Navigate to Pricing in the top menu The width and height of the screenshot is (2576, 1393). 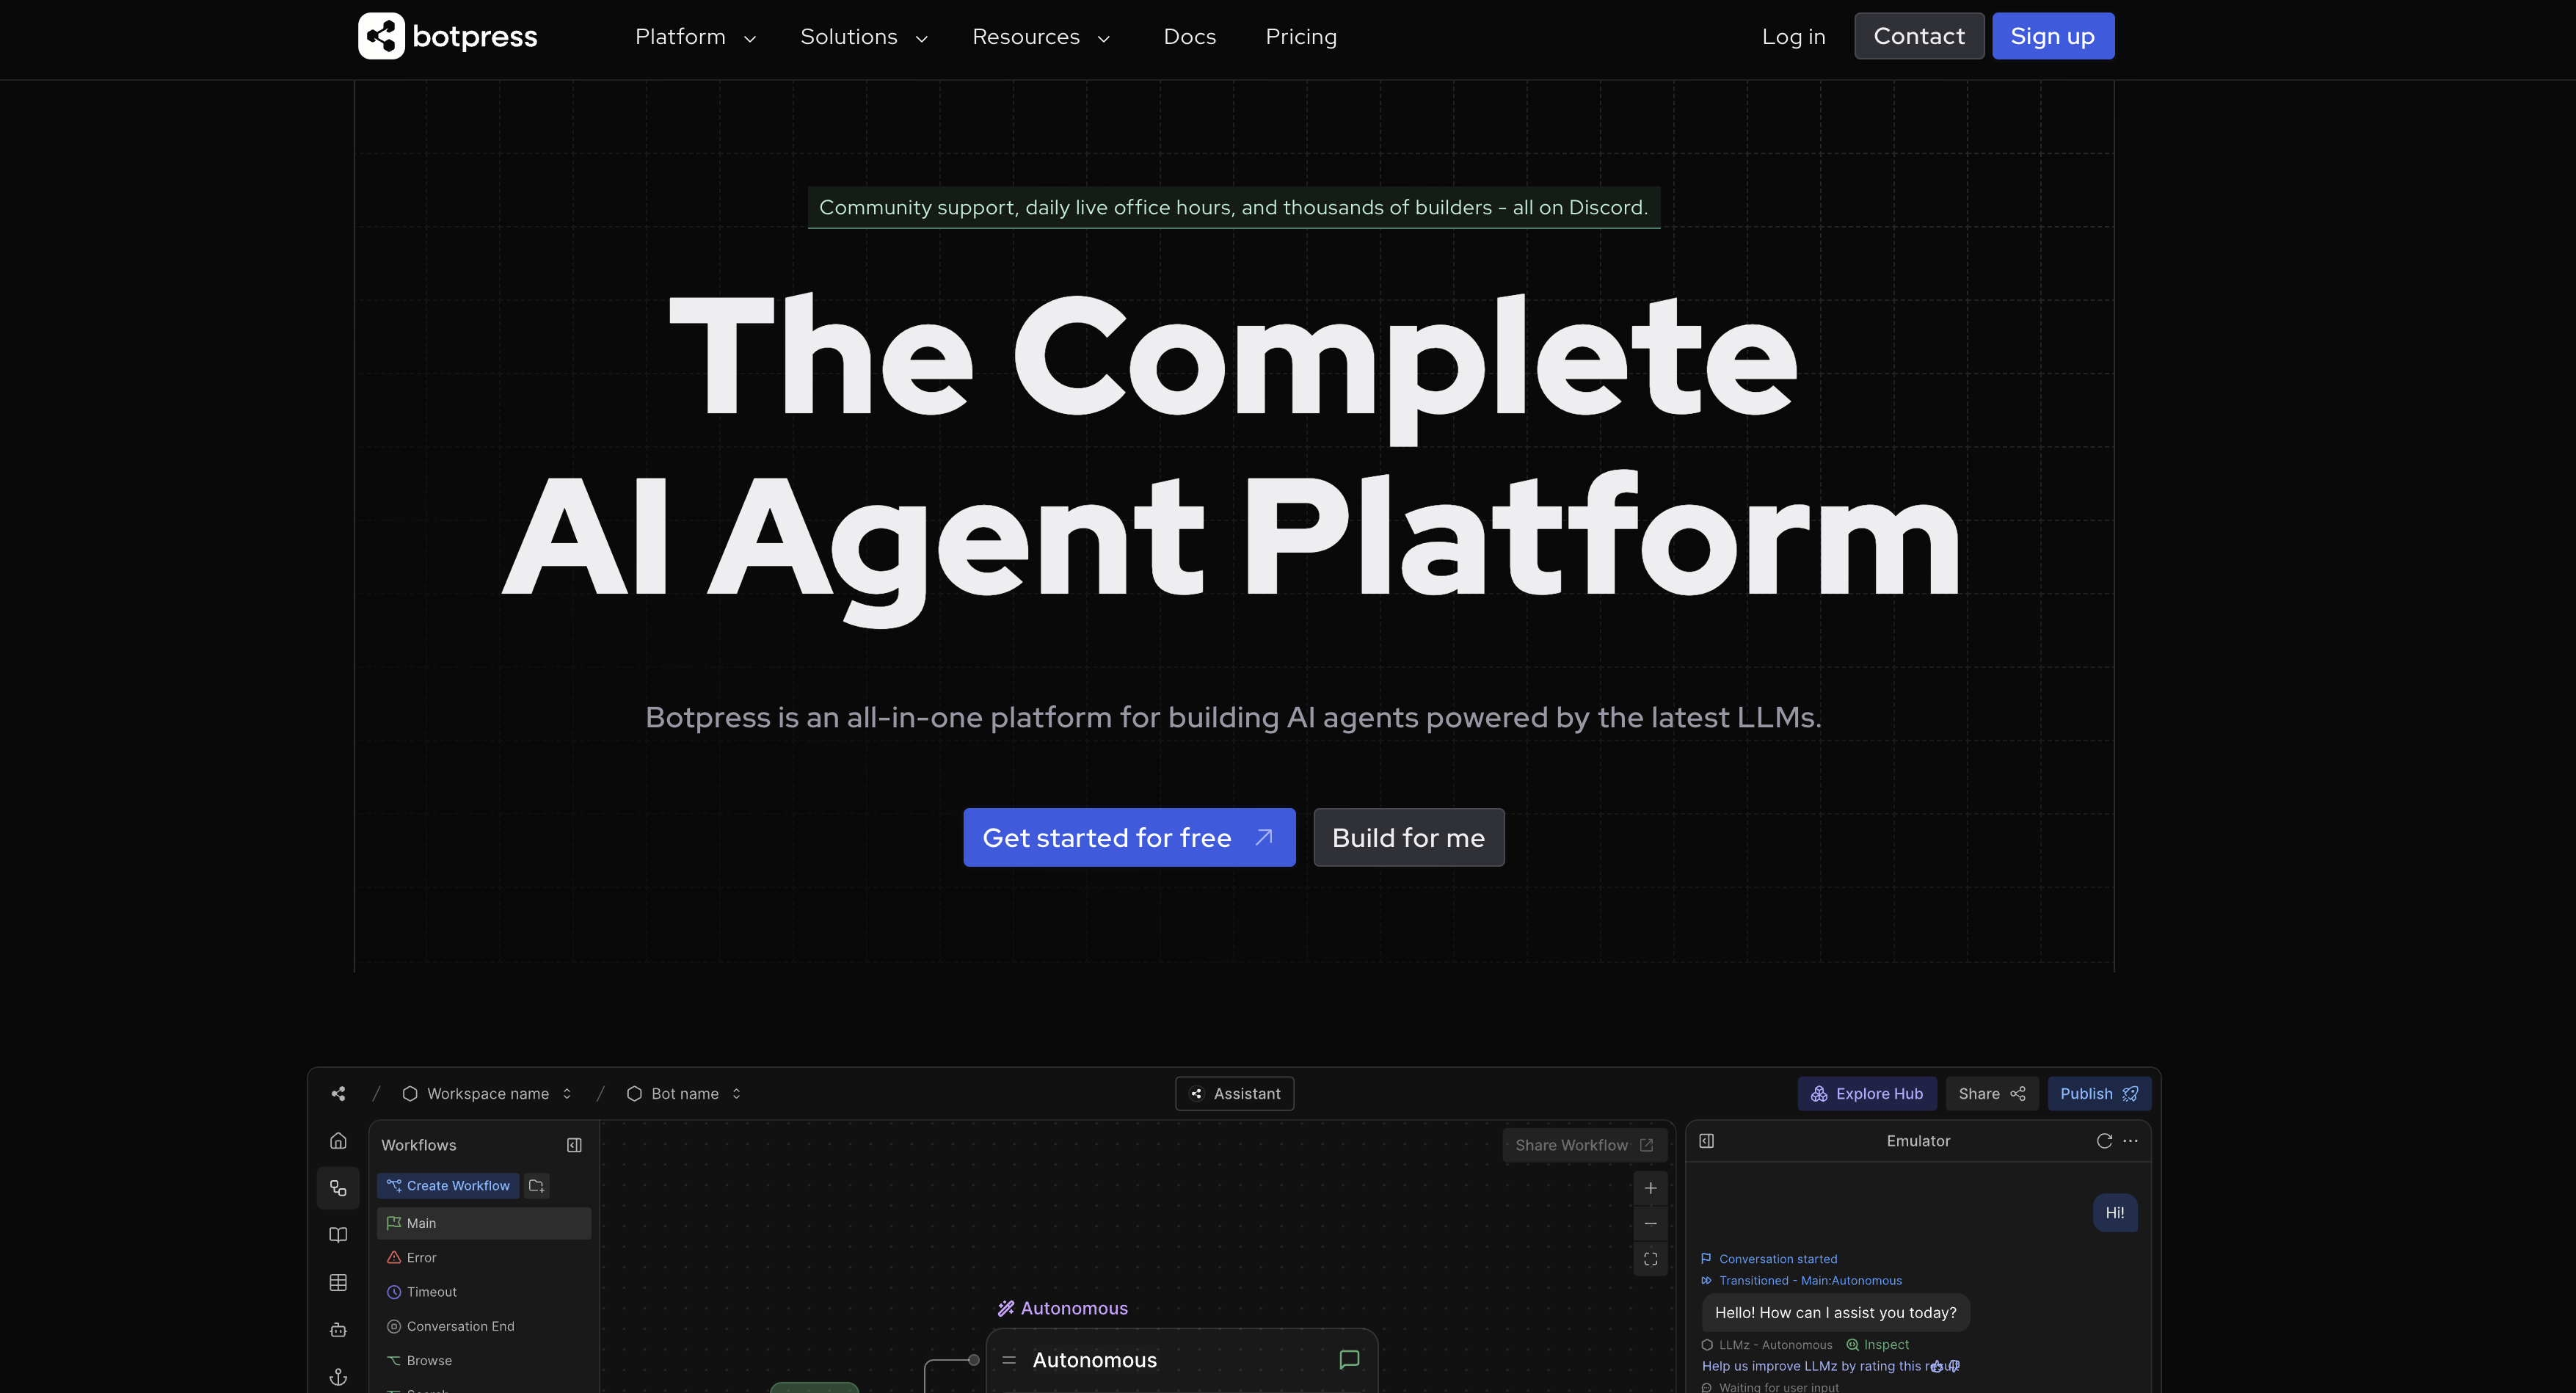(1301, 36)
